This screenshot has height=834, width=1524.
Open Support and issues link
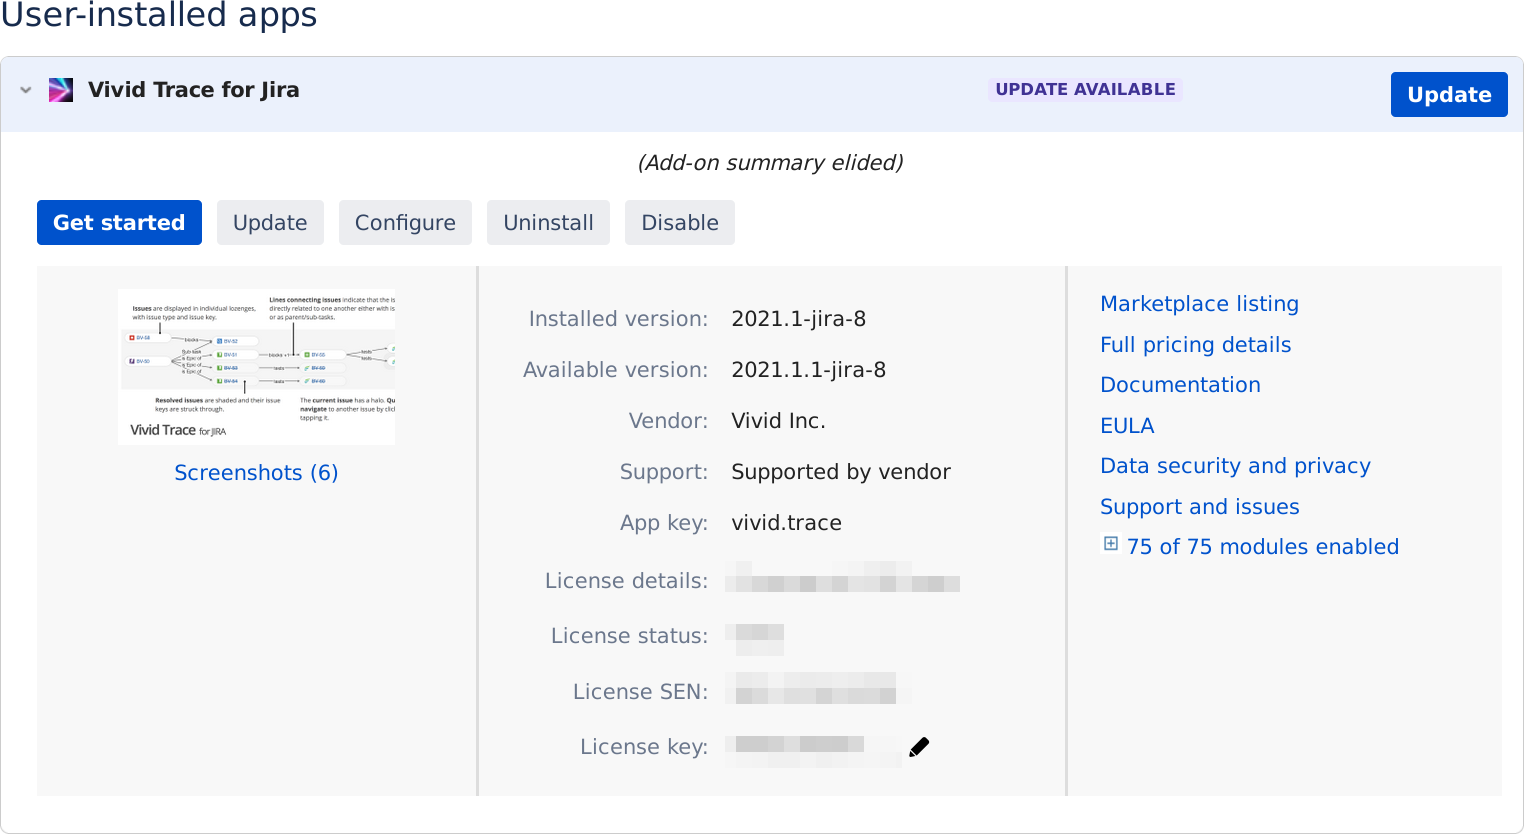(1199, 506)
